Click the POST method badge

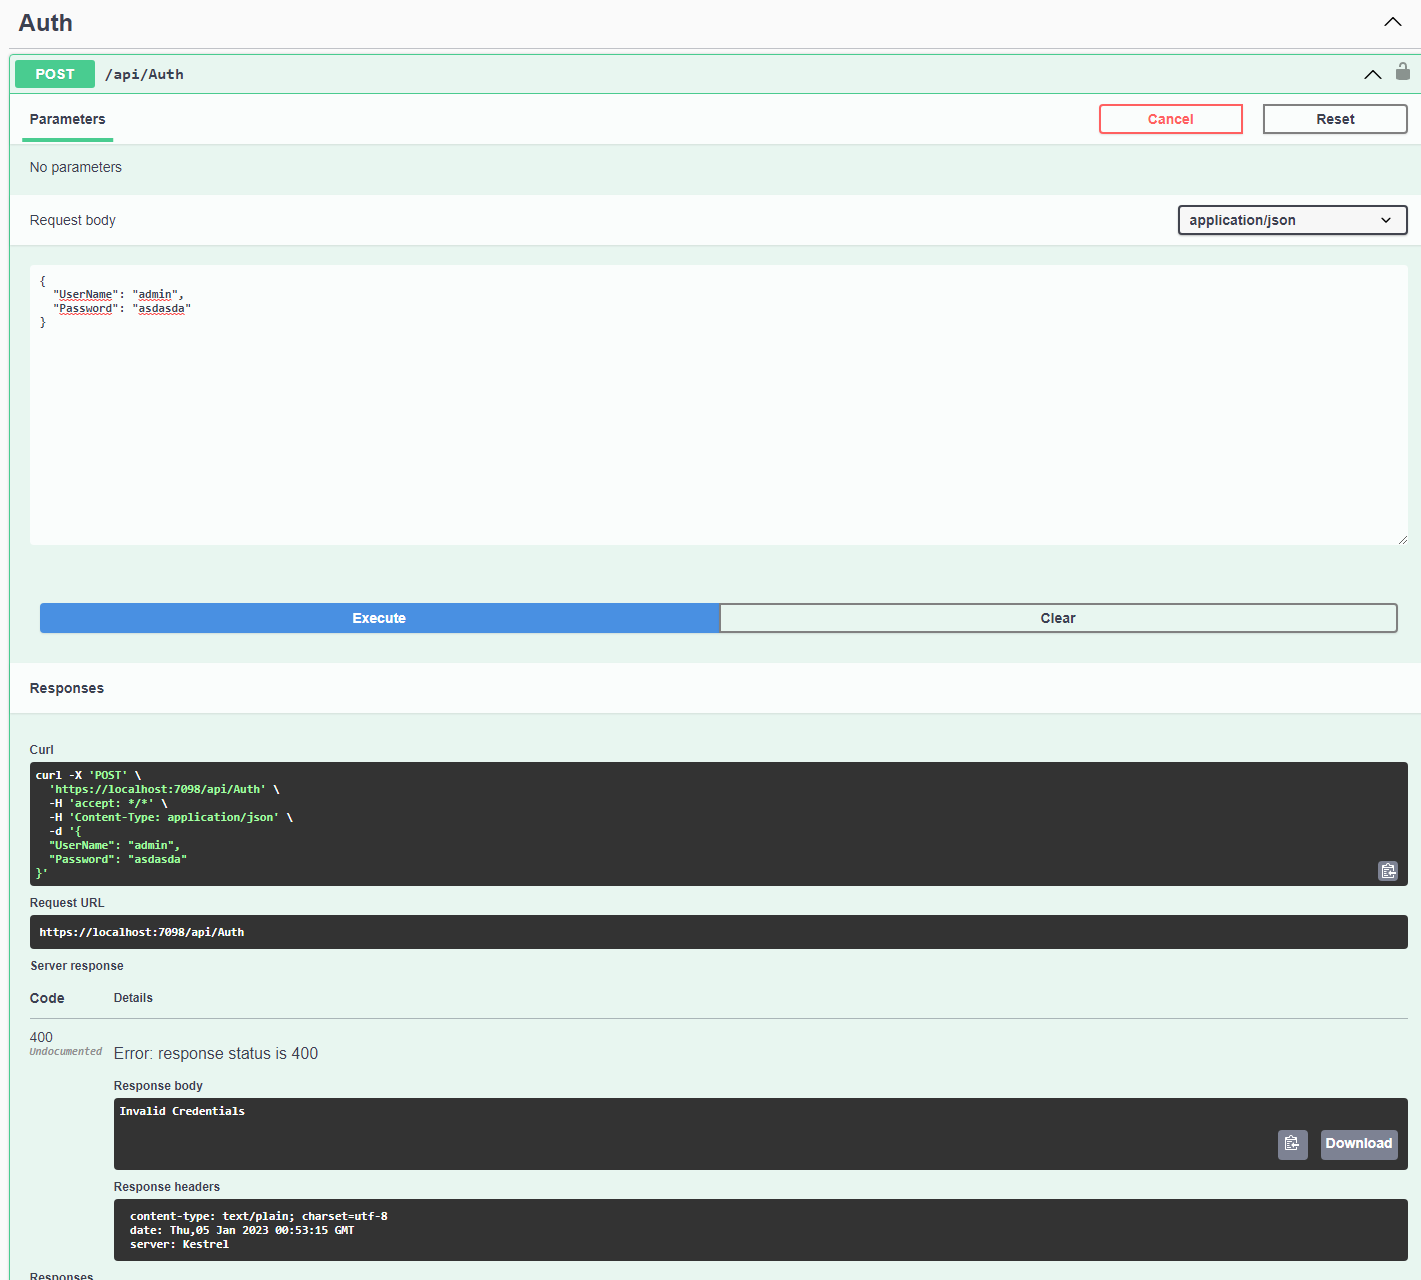click(55, 74)
